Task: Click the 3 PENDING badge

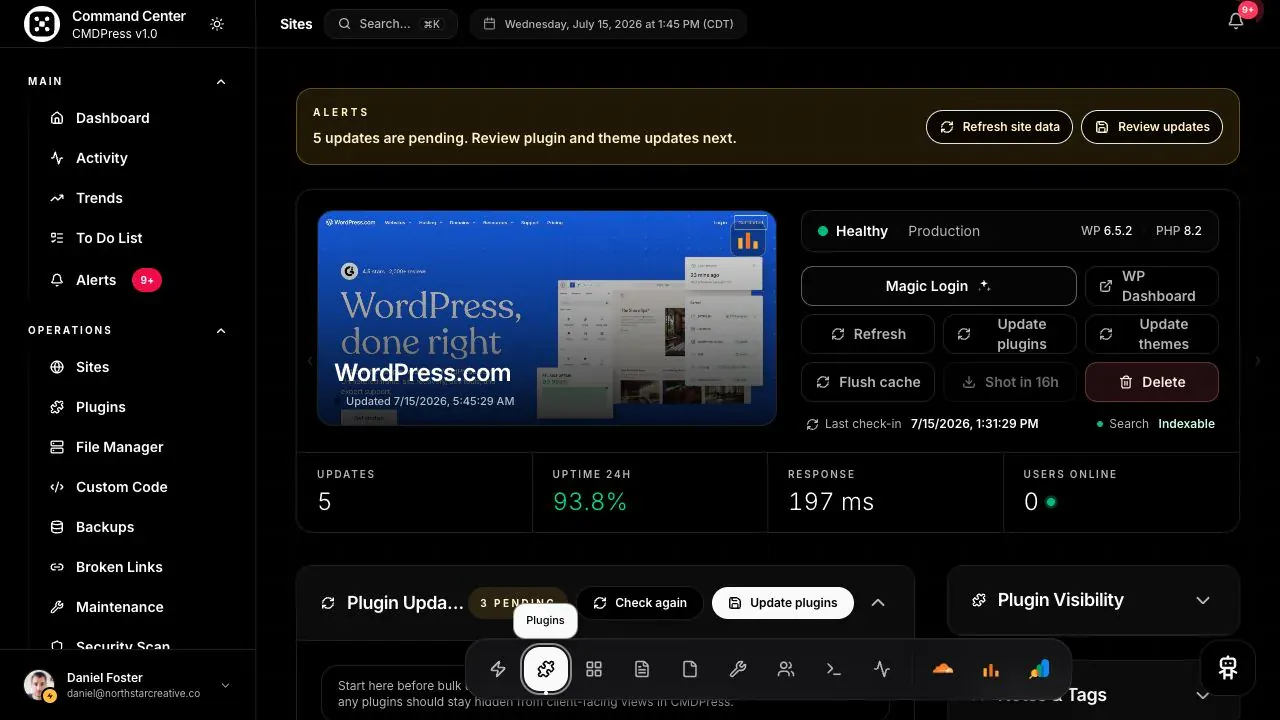Action: 518,603
